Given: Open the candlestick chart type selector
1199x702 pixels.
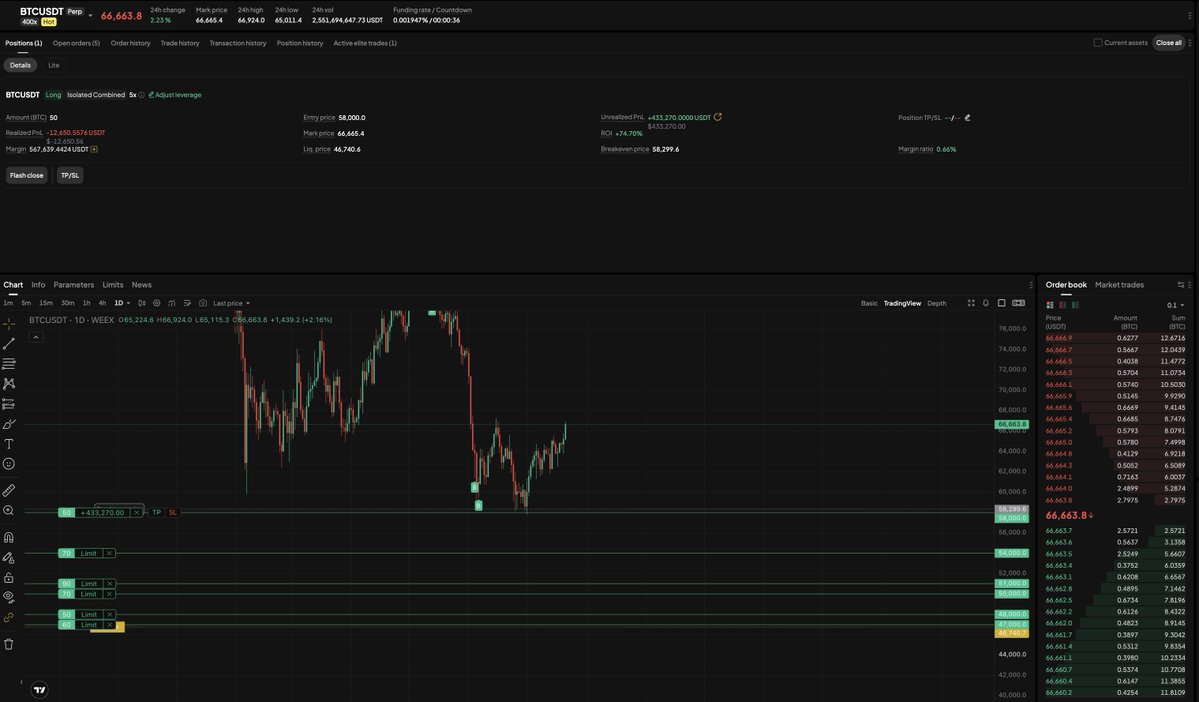Looking at the screenshot, I should point(141,304).
